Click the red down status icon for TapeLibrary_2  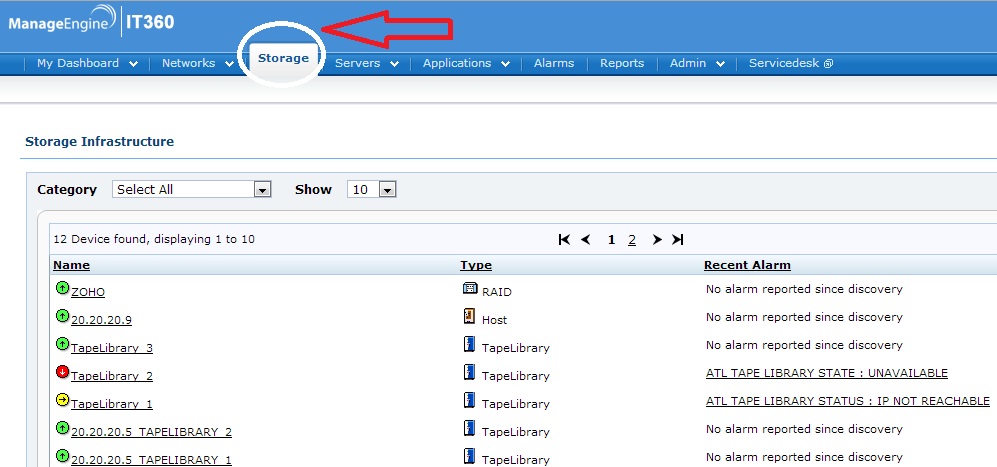(62, 372)
